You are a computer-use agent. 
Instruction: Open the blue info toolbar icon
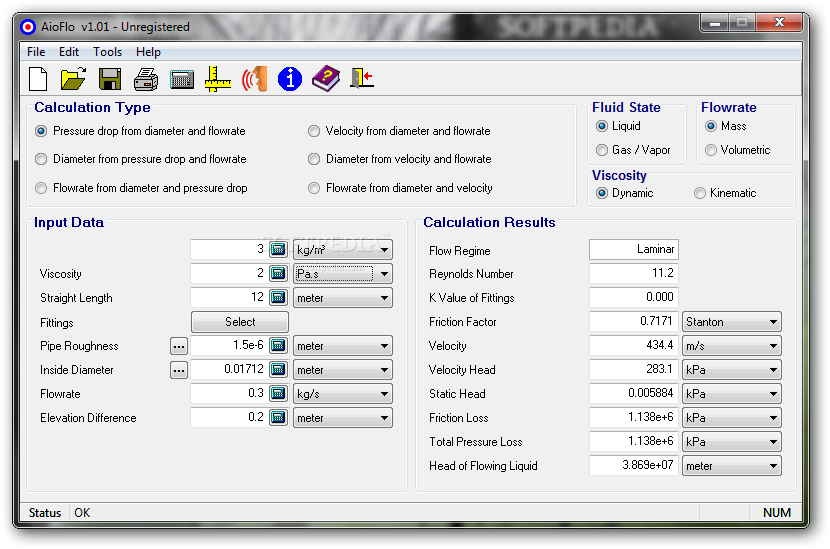pyautogui.click(x=290, y=79)
